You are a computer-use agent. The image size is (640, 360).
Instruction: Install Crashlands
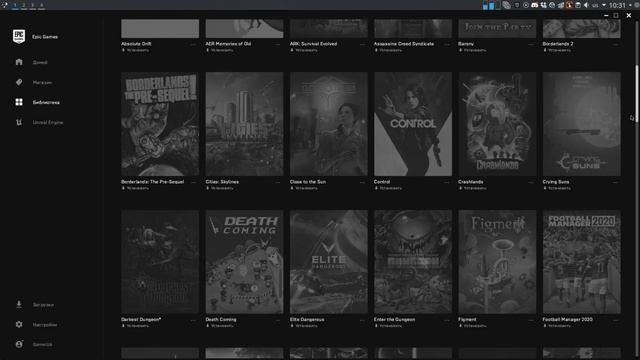[x=473, y=188]
